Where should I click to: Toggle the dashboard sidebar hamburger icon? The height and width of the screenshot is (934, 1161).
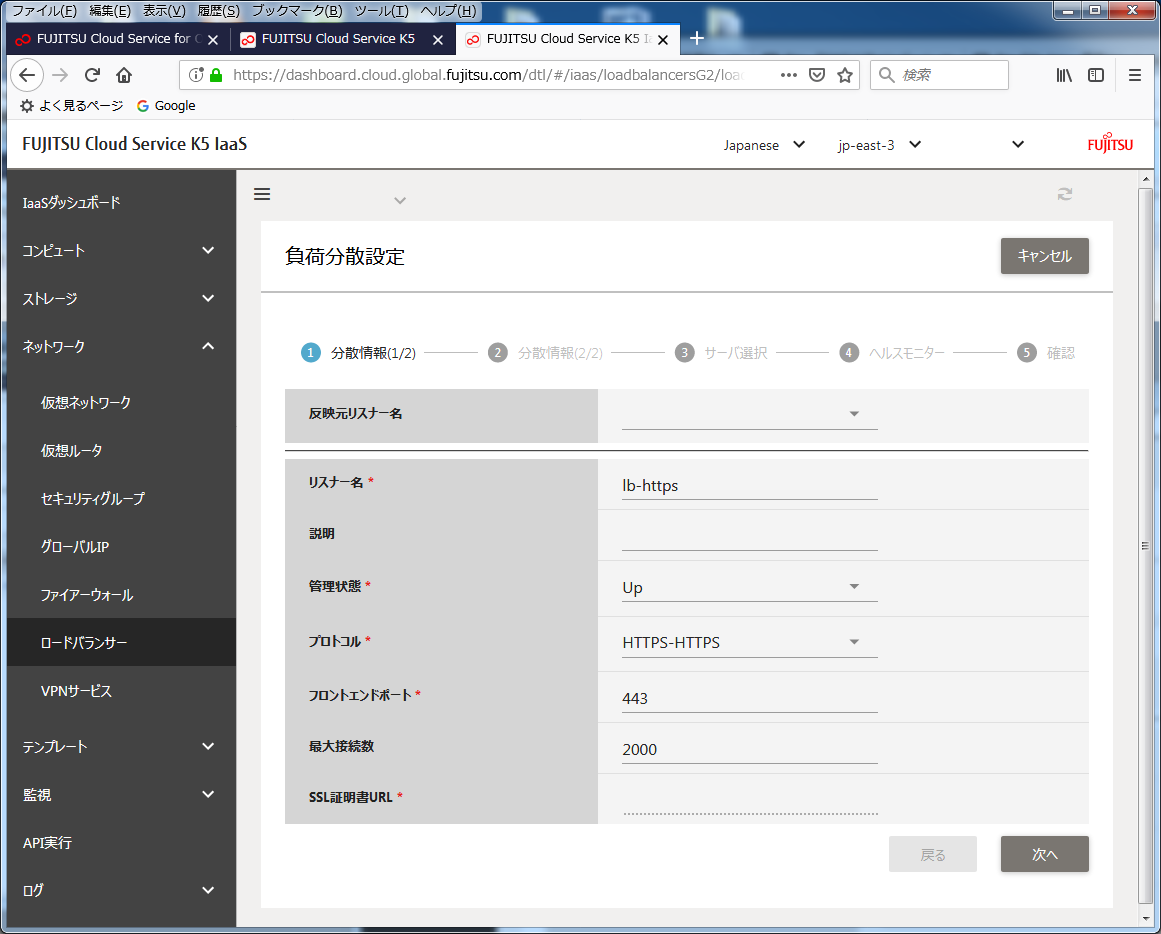(262, 194)
